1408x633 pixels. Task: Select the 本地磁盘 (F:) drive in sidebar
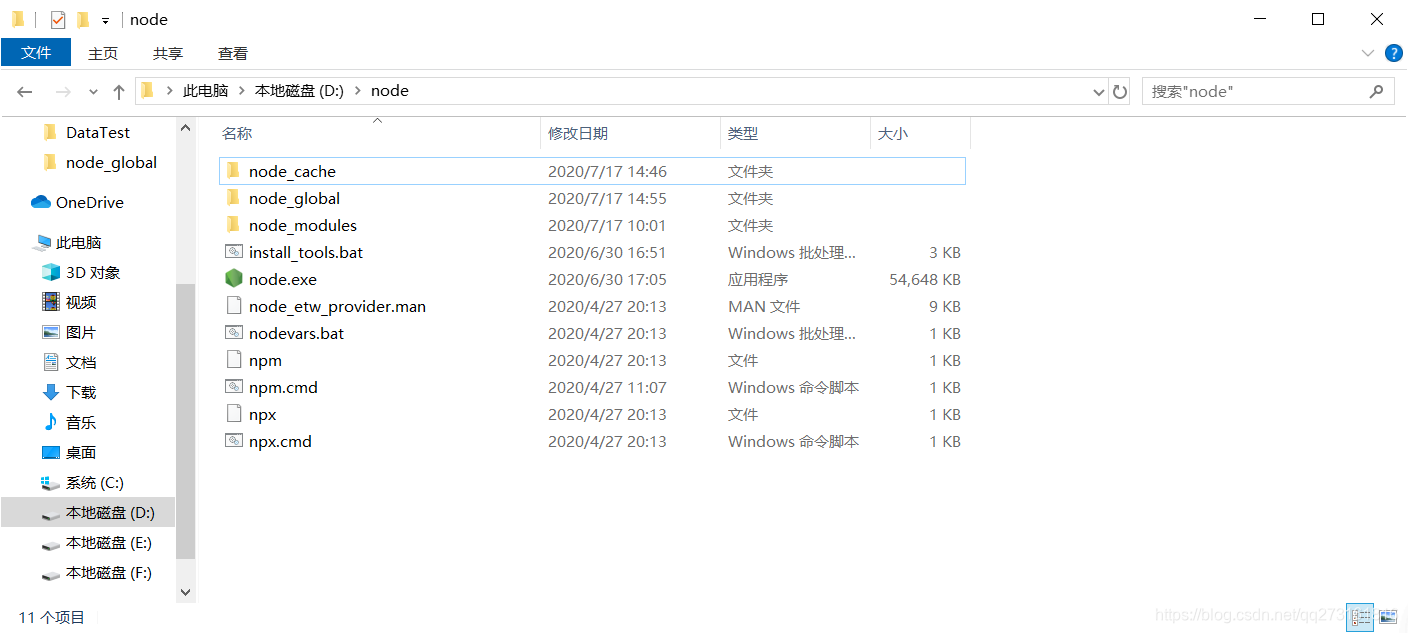109,572
